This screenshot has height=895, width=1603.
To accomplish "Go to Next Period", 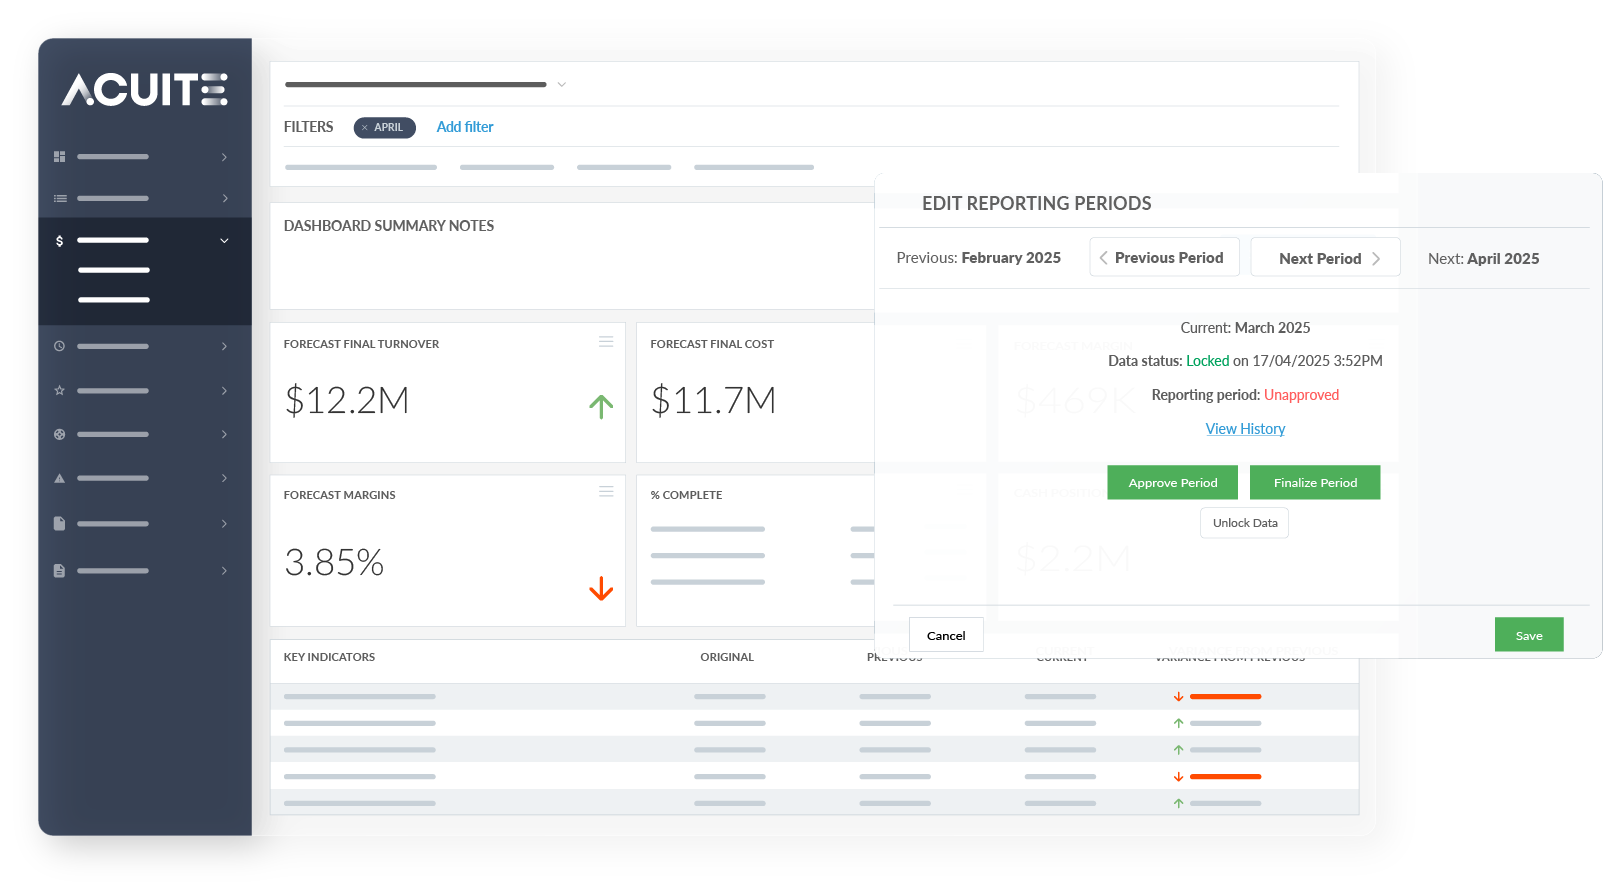I will [x=1325, y=258].
